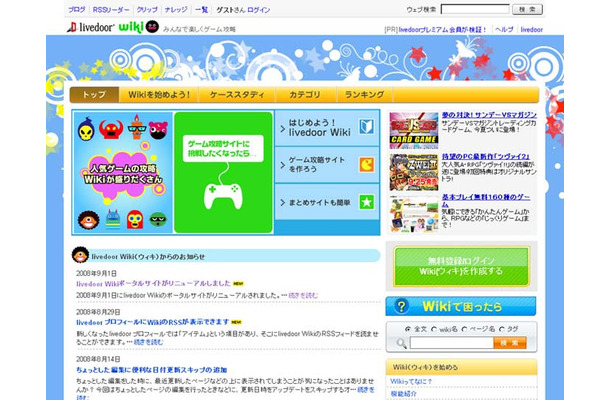Click the black wiki mascot face icon
This screenshot has width=610, height=400.
[x=152, y=26]
